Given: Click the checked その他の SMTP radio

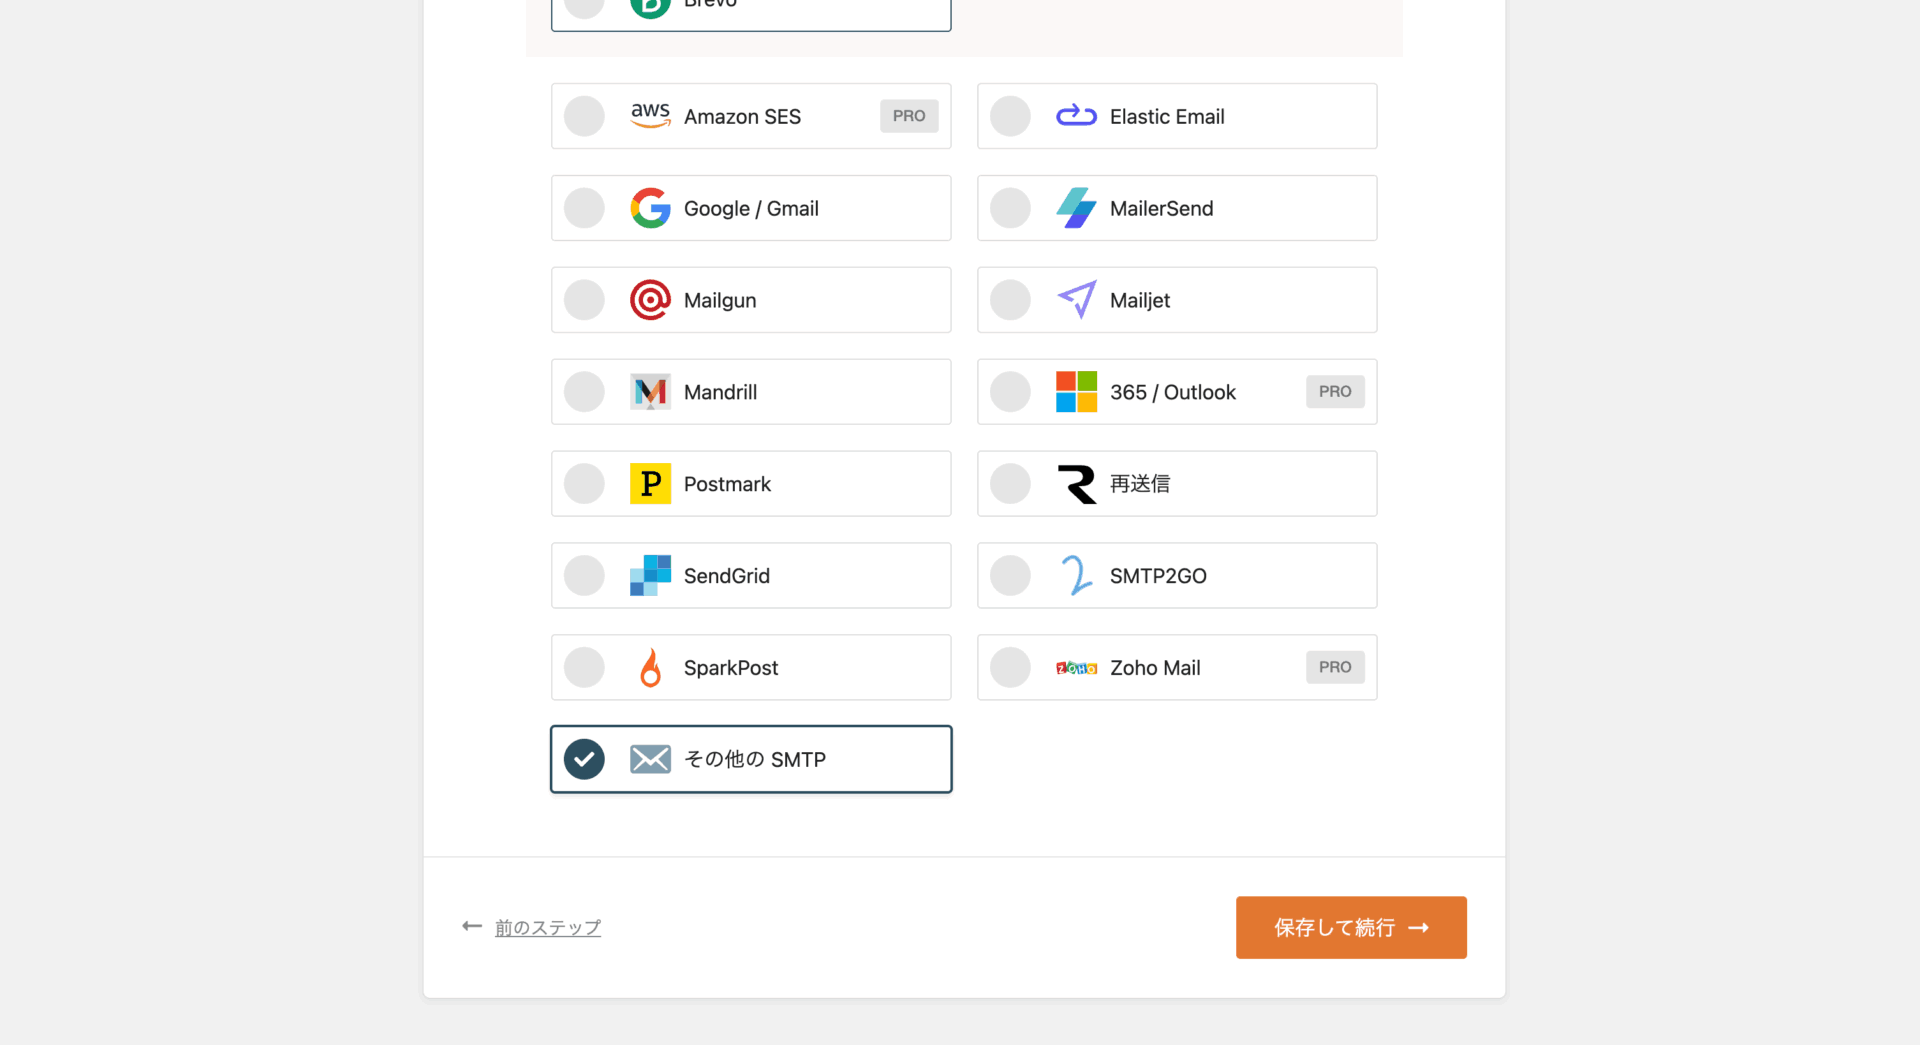Looking at the screenshot, I should 584,760.
